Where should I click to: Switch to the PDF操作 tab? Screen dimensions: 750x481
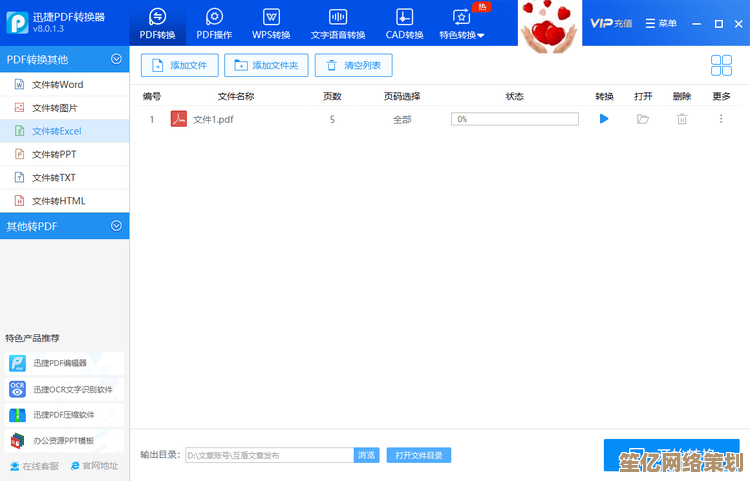[214, 23]
